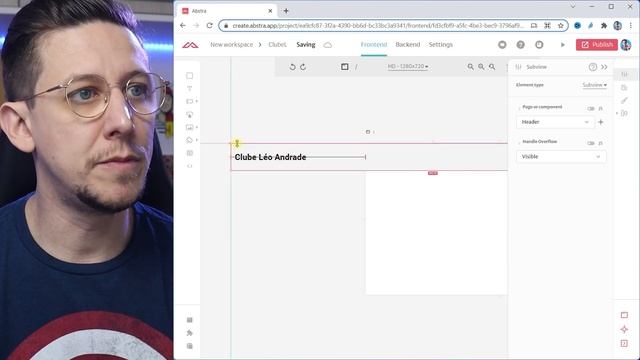640x360 pixels.
Task: Select the button element tool in left toolbar
Action: point(189,114)
